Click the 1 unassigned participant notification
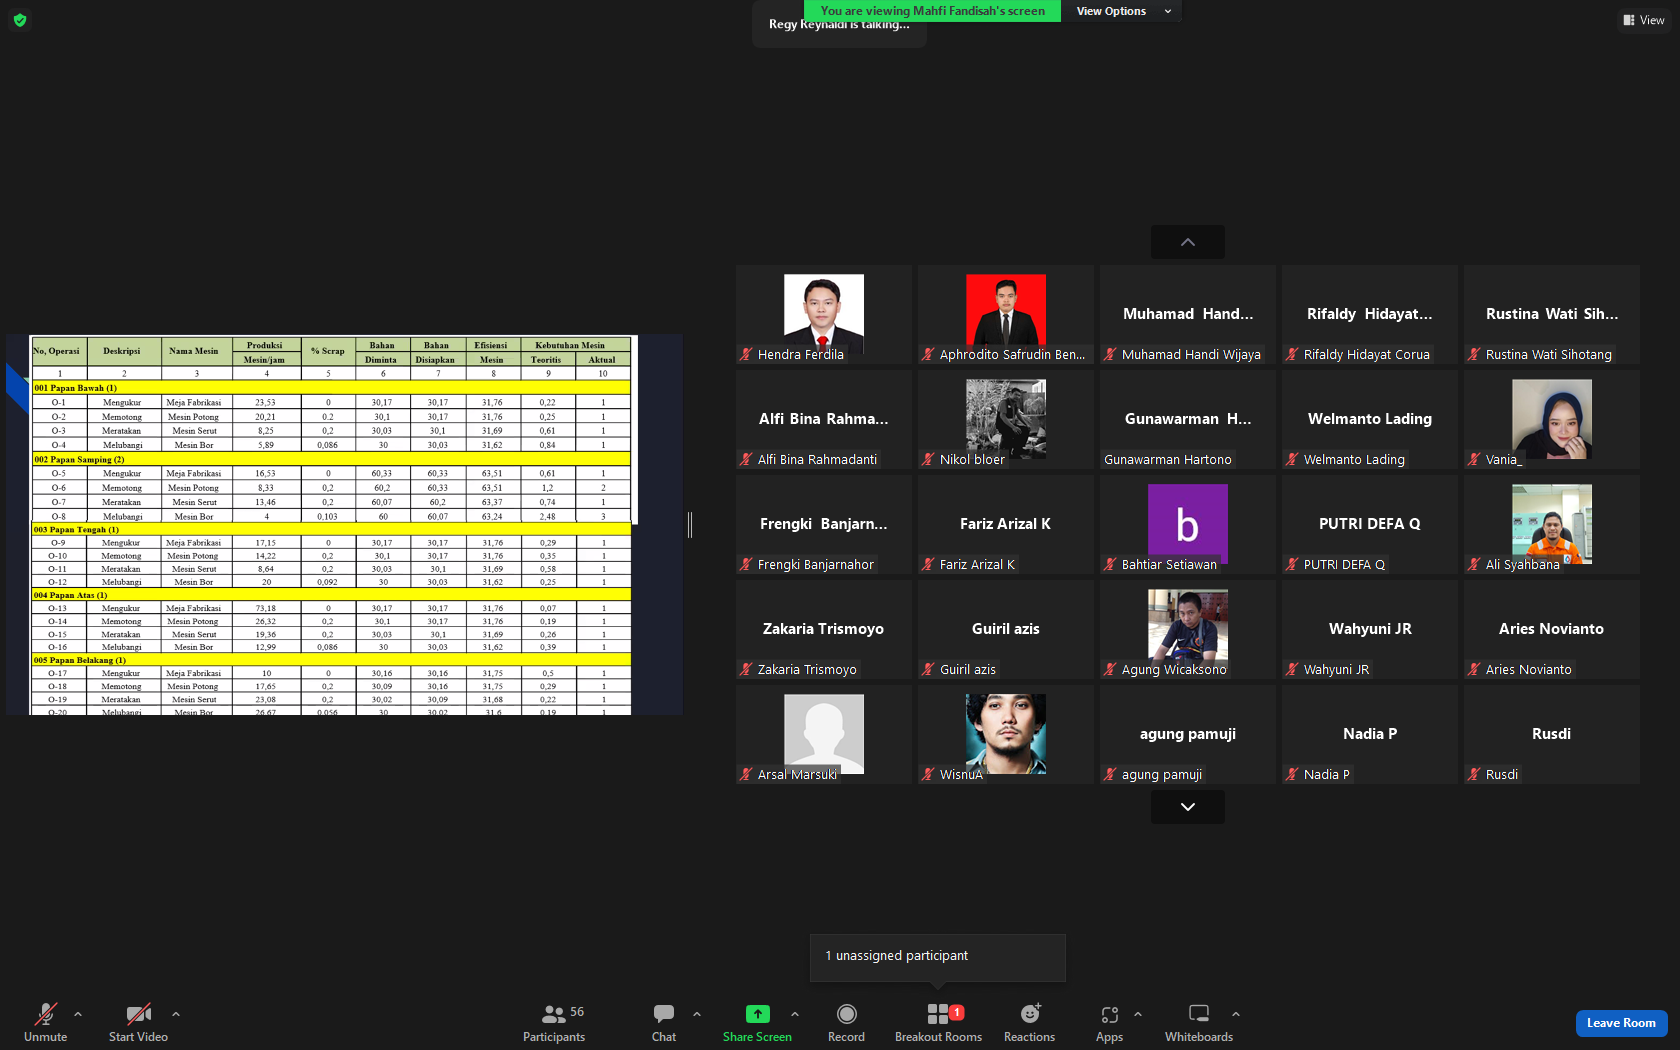The height and width of the screenshot is (1050, 1680). pyautogui.click(x=938, y=957)
